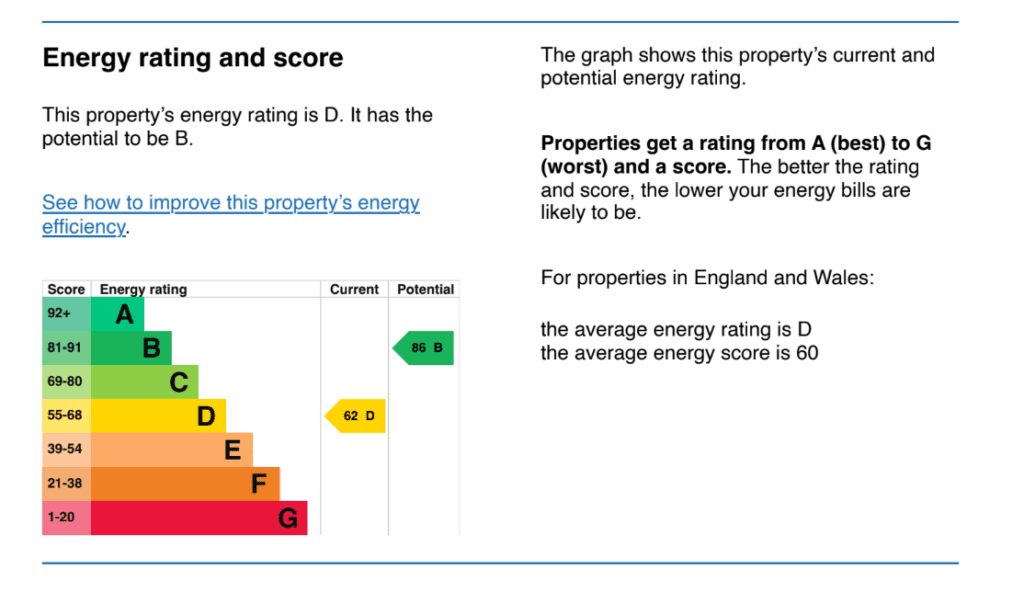The width and height of the screenshot is (1024, 615).
Task: Select the red G rating bar
Action: (199, 518)
